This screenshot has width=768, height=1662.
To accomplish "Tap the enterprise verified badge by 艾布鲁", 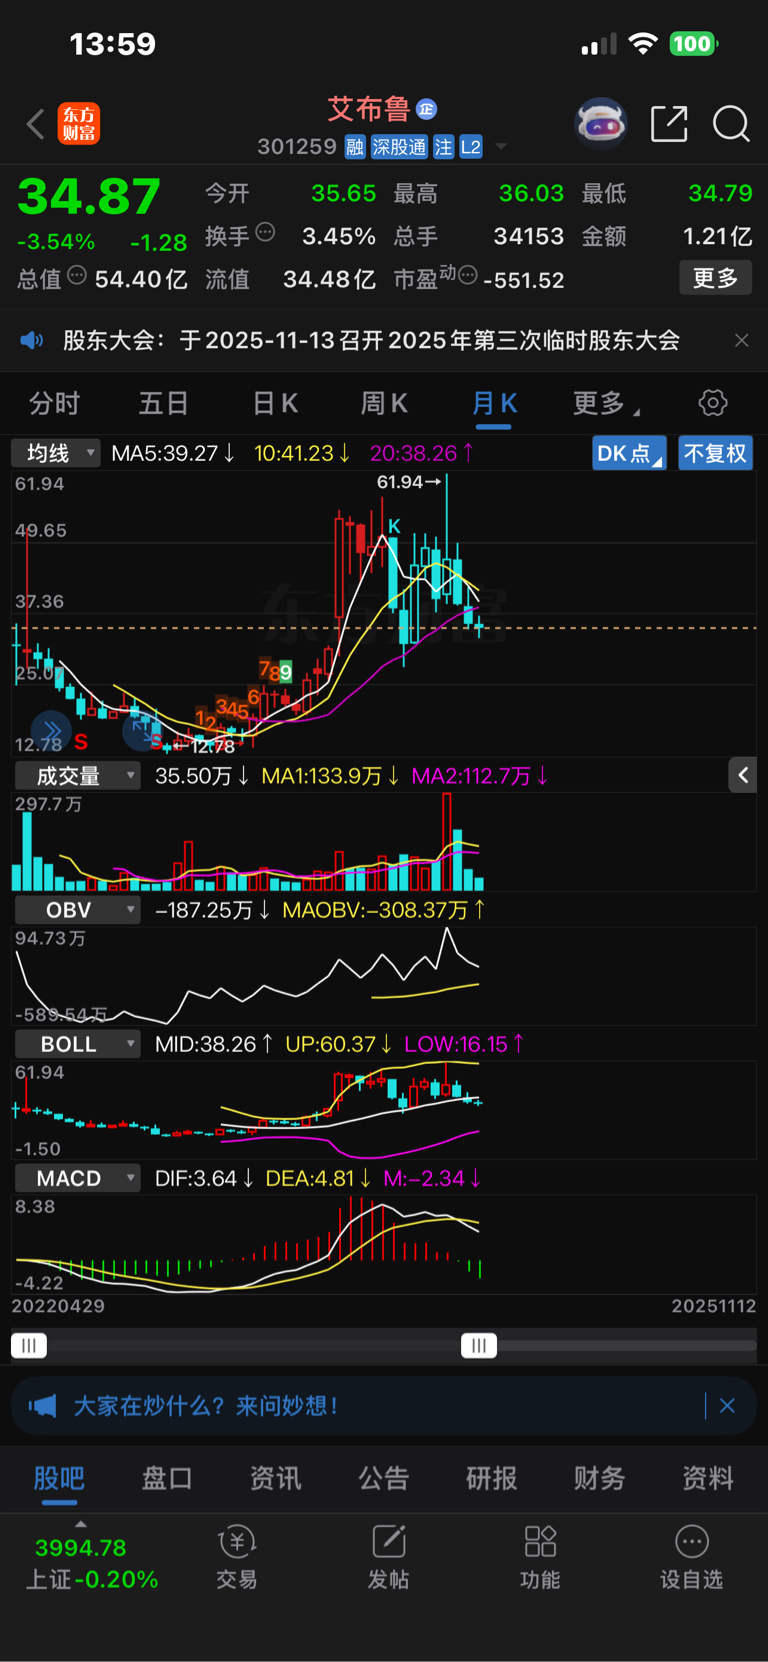I will (x=427, y=109).
